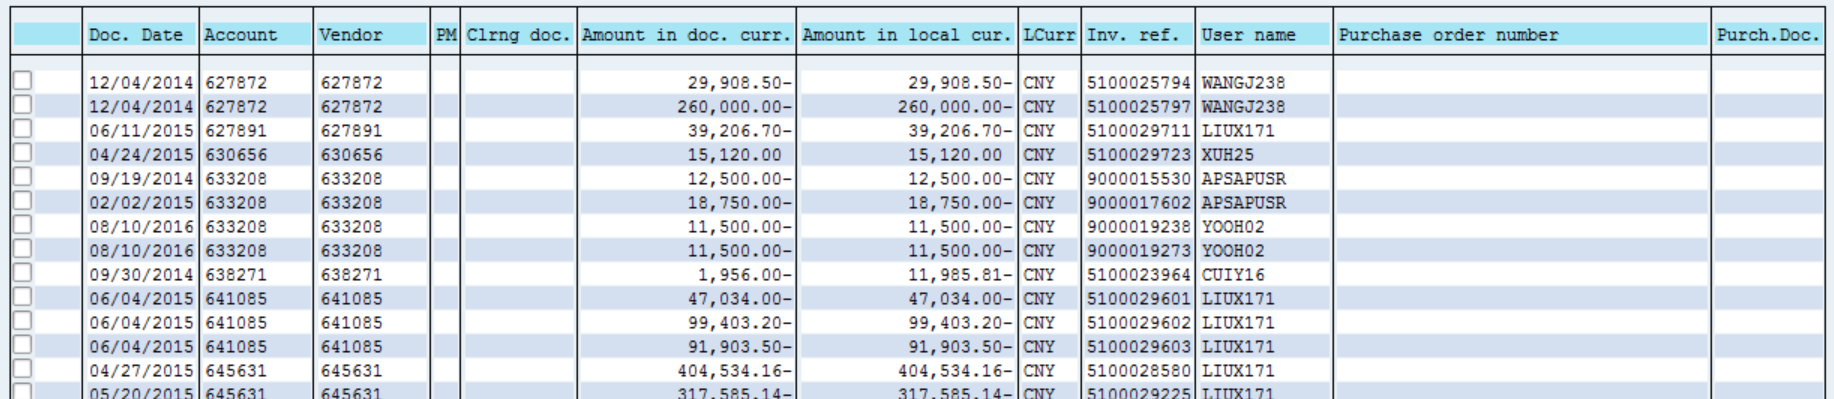The width and height of the screenshot is (1834, 399).
Task: Check the row box for invoice 9000019273
Action: point(22,249)
